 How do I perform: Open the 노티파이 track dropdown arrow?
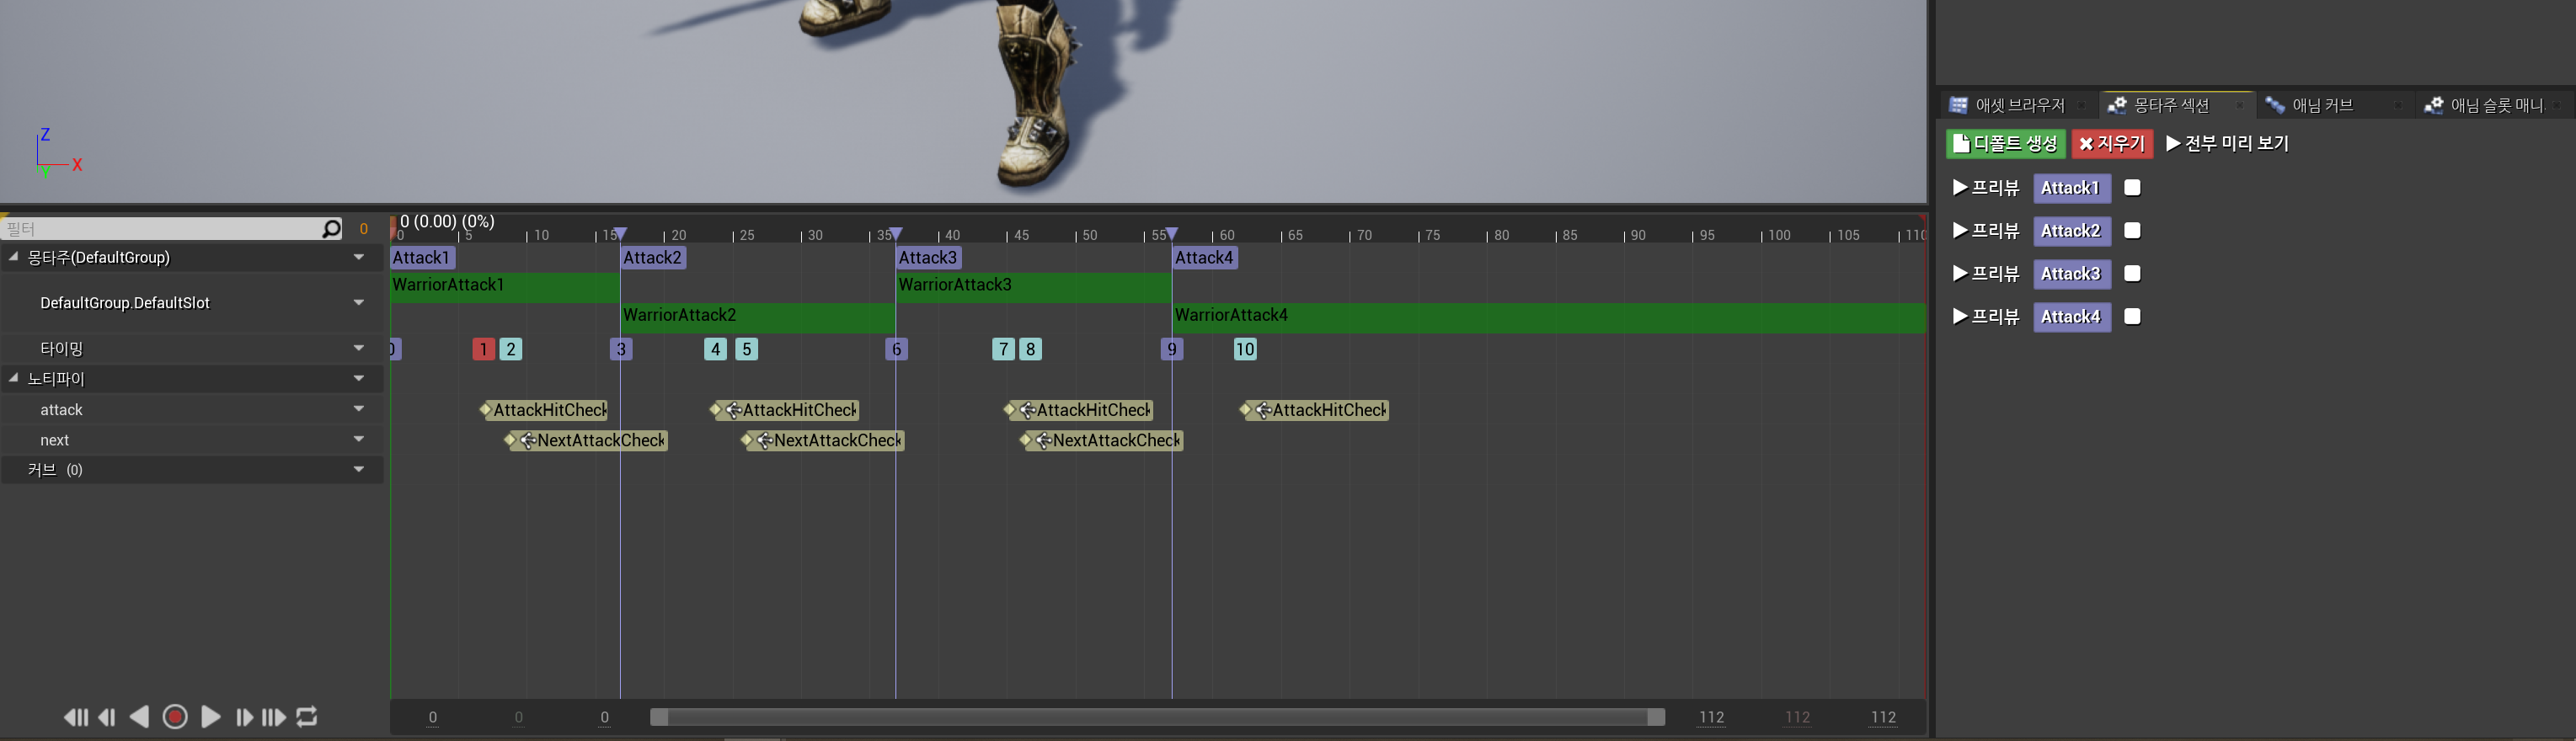click(x=359, y=379)
